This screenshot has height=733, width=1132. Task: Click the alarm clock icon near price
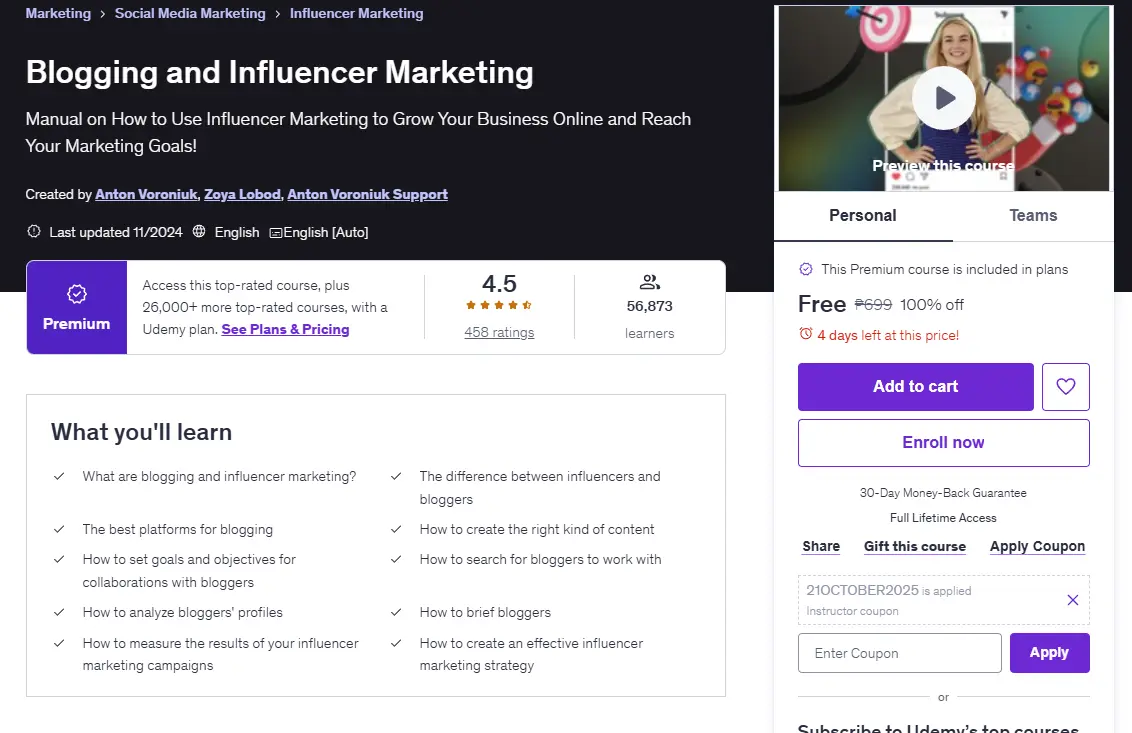click(806, 334)
